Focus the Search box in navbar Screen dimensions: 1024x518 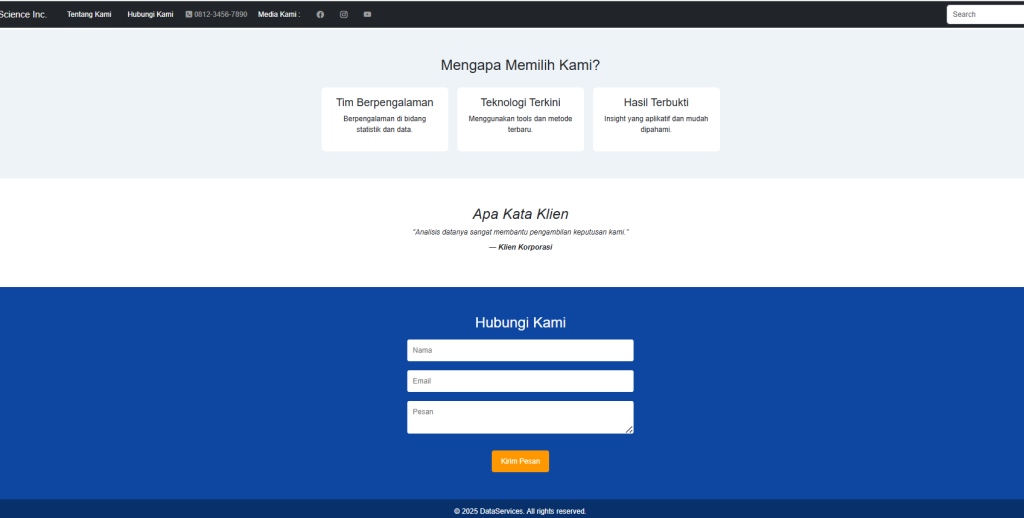click(984, 14)
